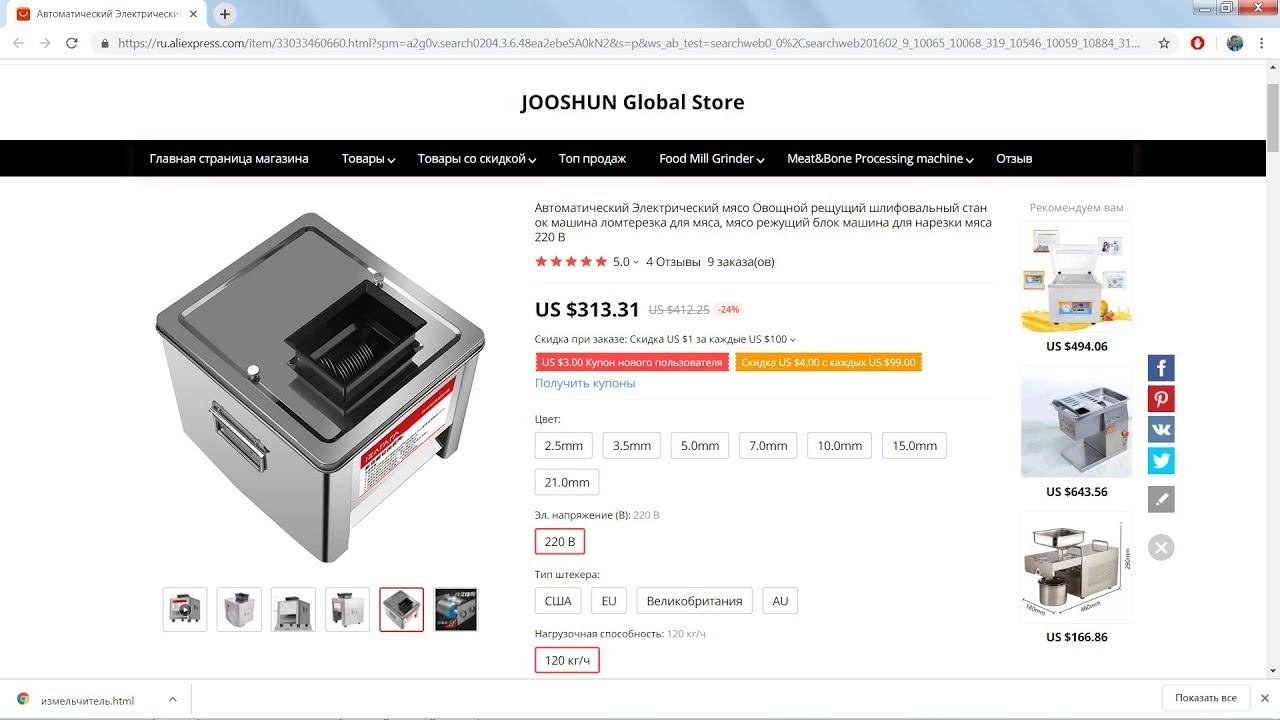This screenshot has height=720, width=1280.
Task: Reload the page in browser
Action: coord(72,43)
